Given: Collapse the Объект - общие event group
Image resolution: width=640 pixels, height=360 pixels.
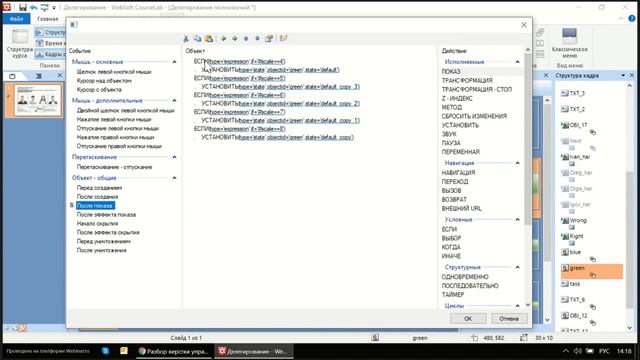Looking at the screenshot, I should click(174, 178).
